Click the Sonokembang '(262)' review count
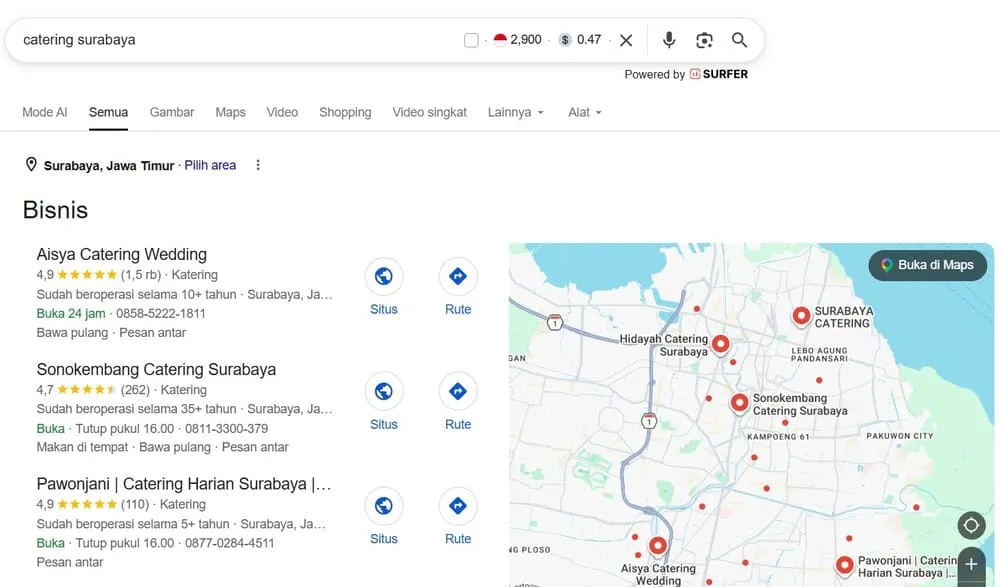Image resolution: width=1000 pixels, height=587 pixels. [135, 390]
